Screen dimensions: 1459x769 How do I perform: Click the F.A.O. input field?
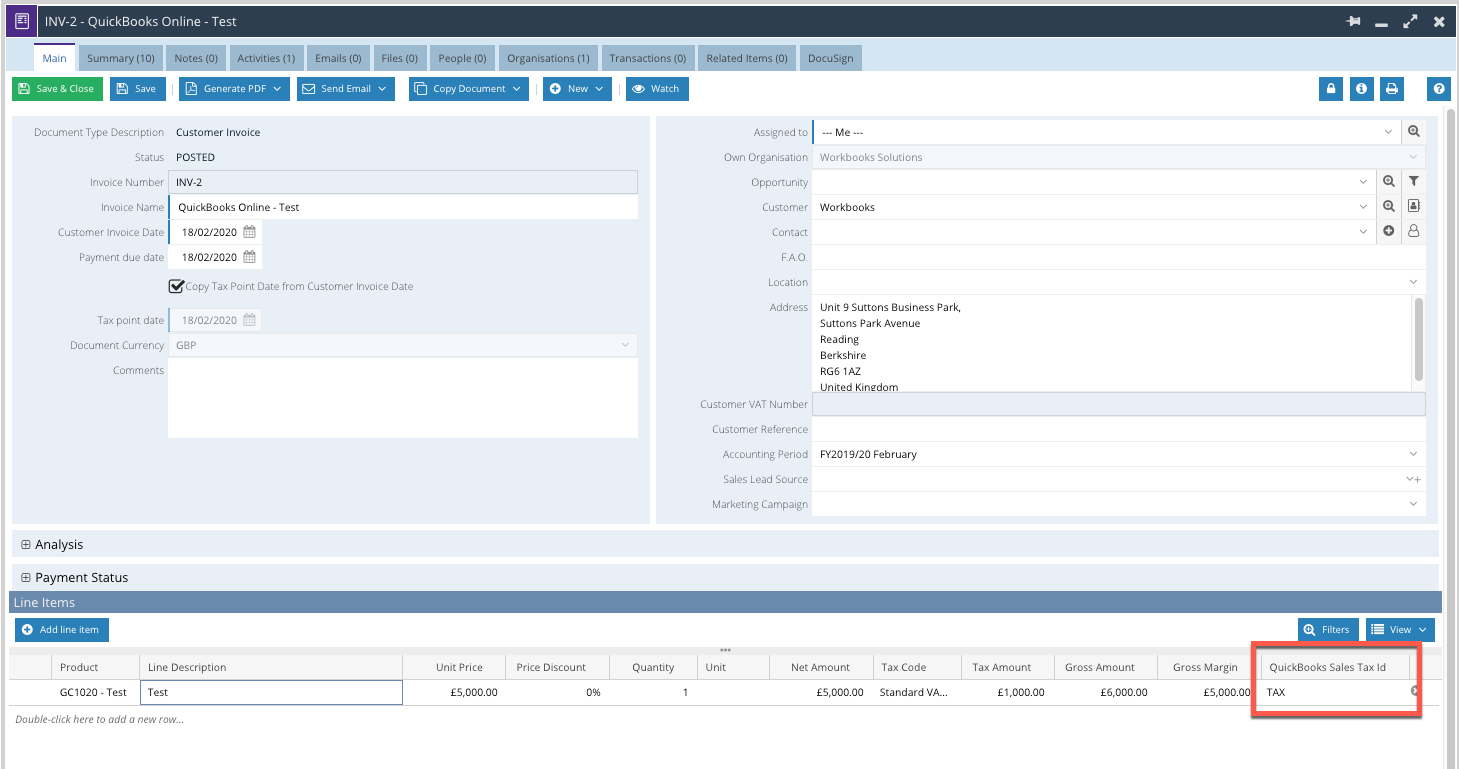point(1118,257)
